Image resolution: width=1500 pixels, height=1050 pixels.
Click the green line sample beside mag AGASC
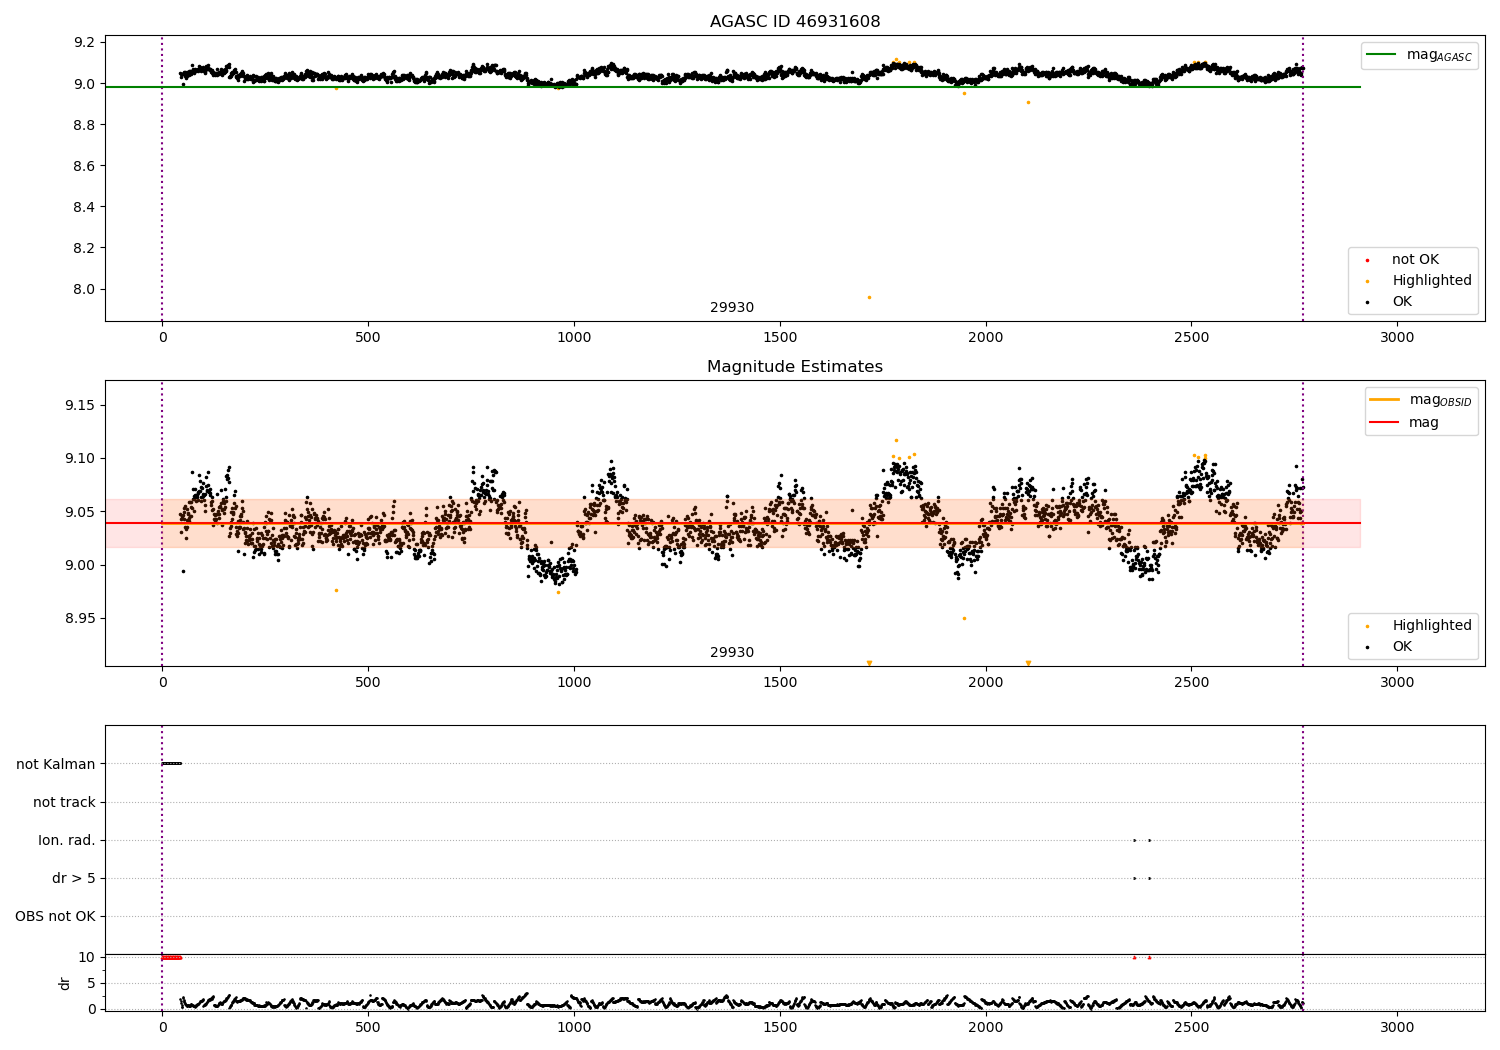click(x=1383, y=55)
